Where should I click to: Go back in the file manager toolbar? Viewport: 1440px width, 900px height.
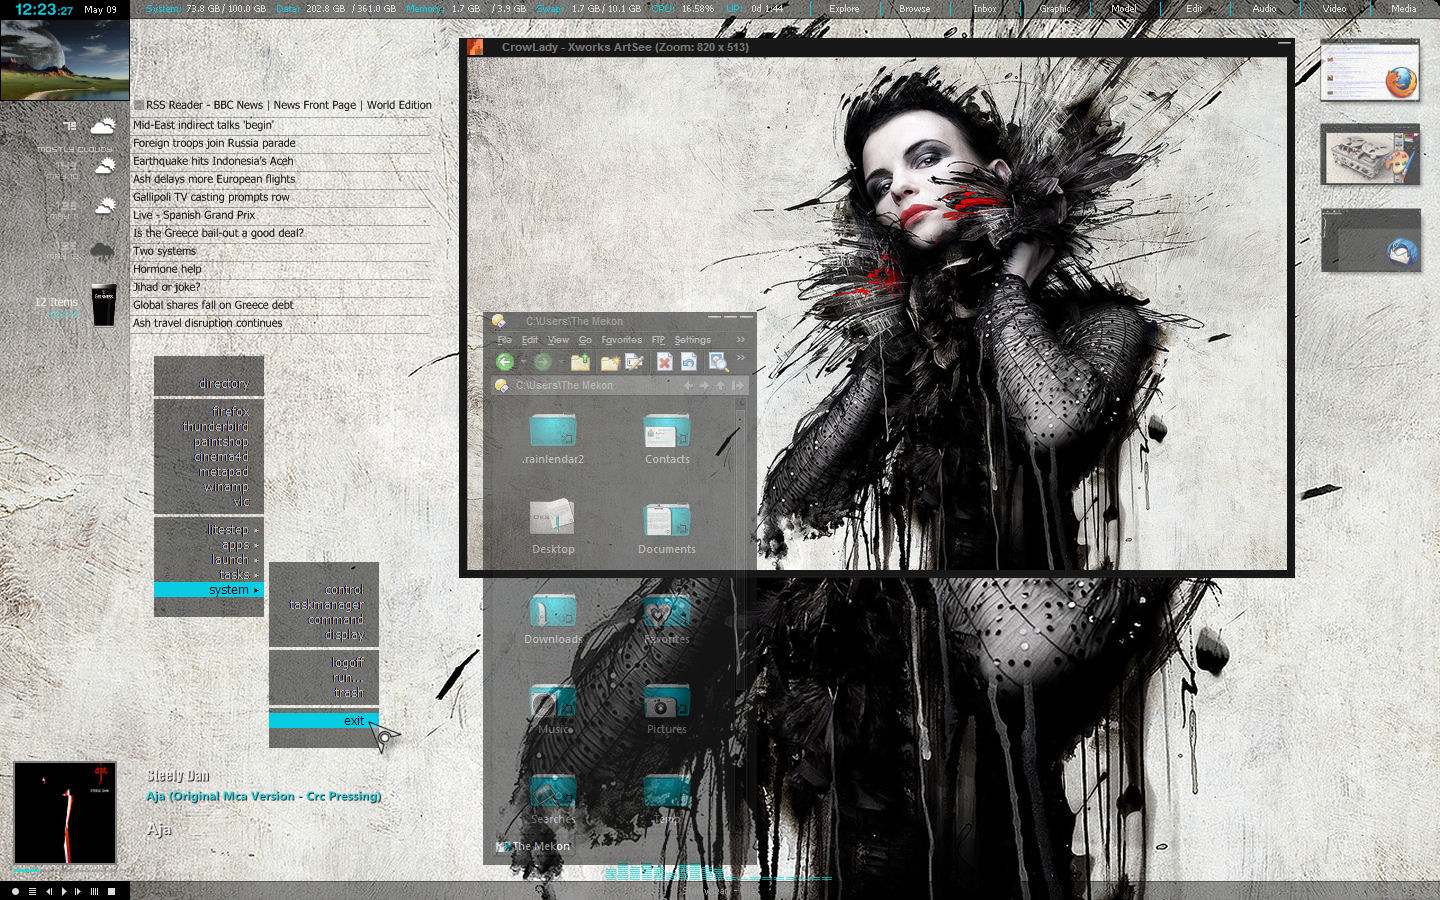coord(505,362)
